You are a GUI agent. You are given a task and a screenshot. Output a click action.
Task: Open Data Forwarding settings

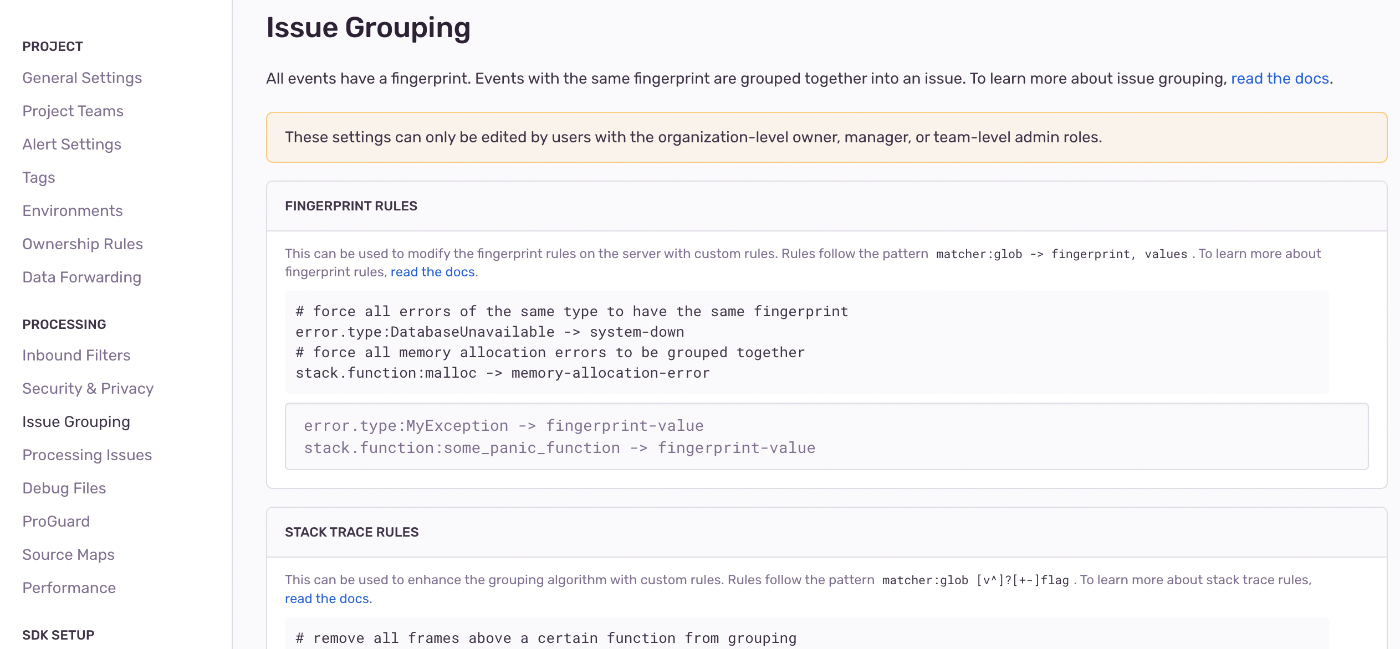tap(82, 277)
